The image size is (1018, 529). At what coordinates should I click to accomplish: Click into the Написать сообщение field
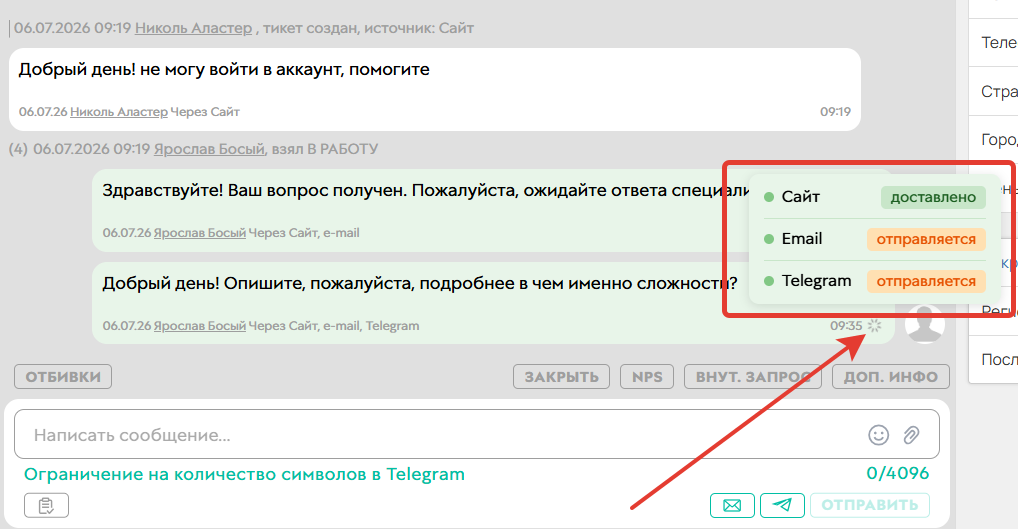[477, 434]
